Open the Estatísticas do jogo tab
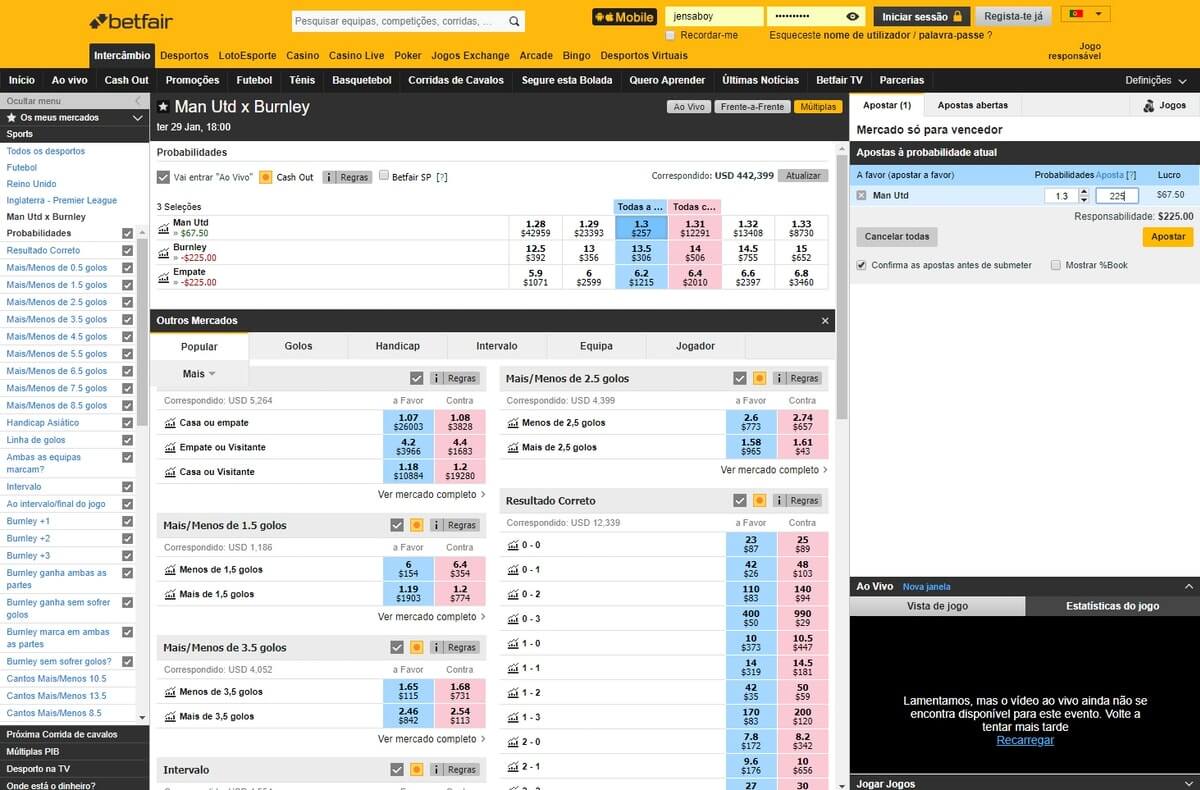Screen dimensions: 1200x790 click(1112, 606)
